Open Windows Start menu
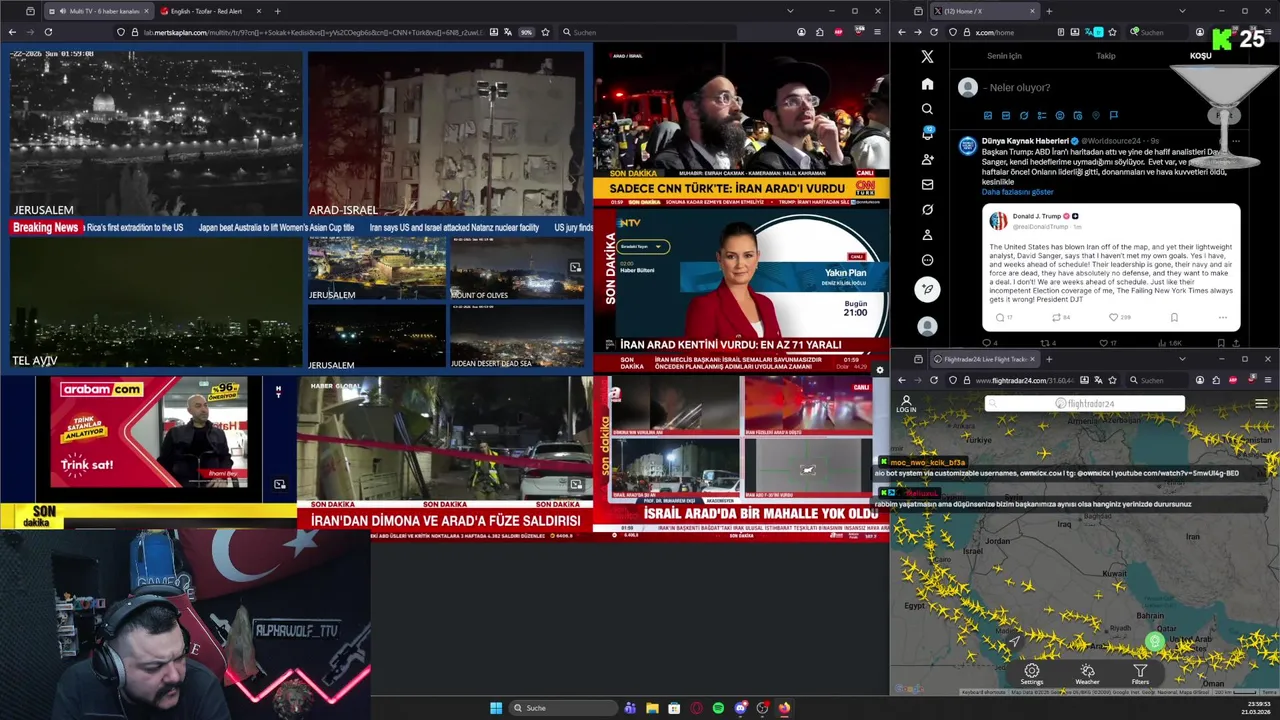The height and width of the screenshot is (720, 1280). click(496, 708)
